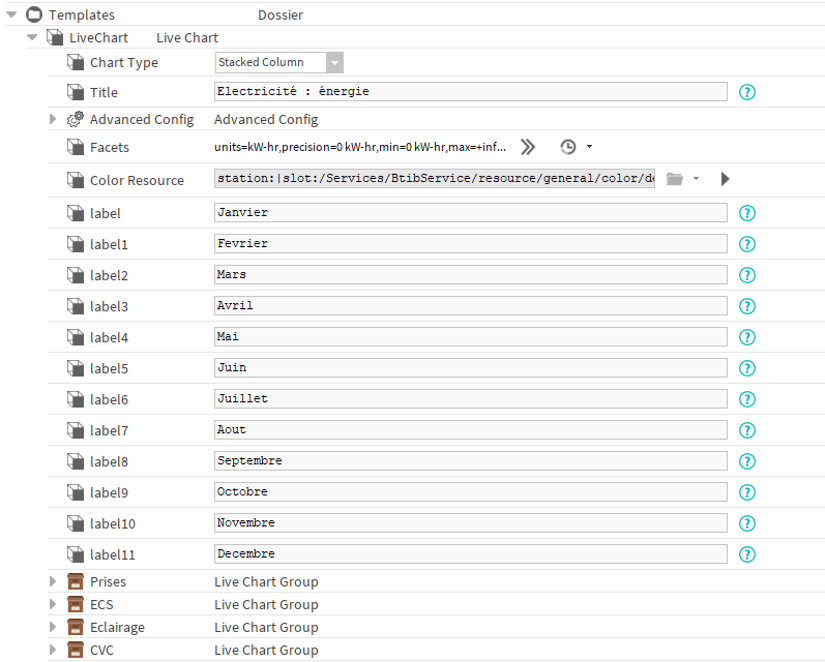Select the CVC tree item

[x=102, y=650]
